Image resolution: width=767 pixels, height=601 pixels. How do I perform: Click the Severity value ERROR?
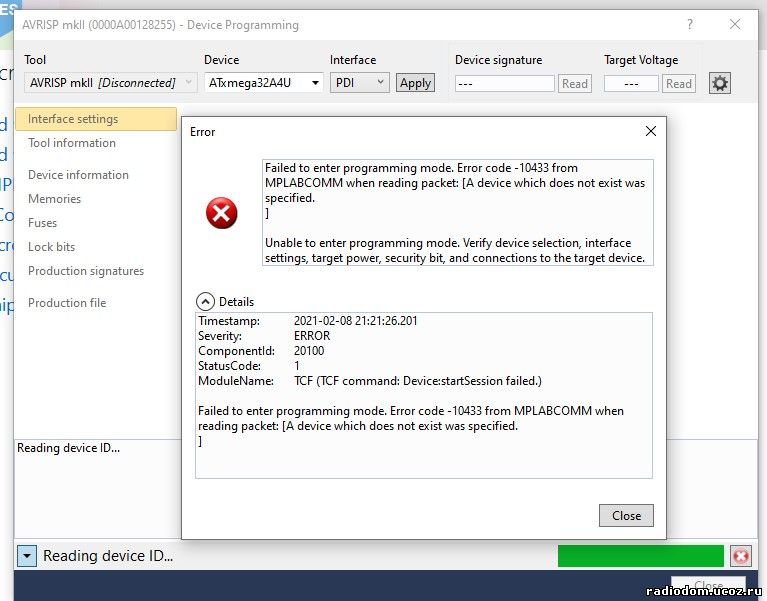coord(312,336)
